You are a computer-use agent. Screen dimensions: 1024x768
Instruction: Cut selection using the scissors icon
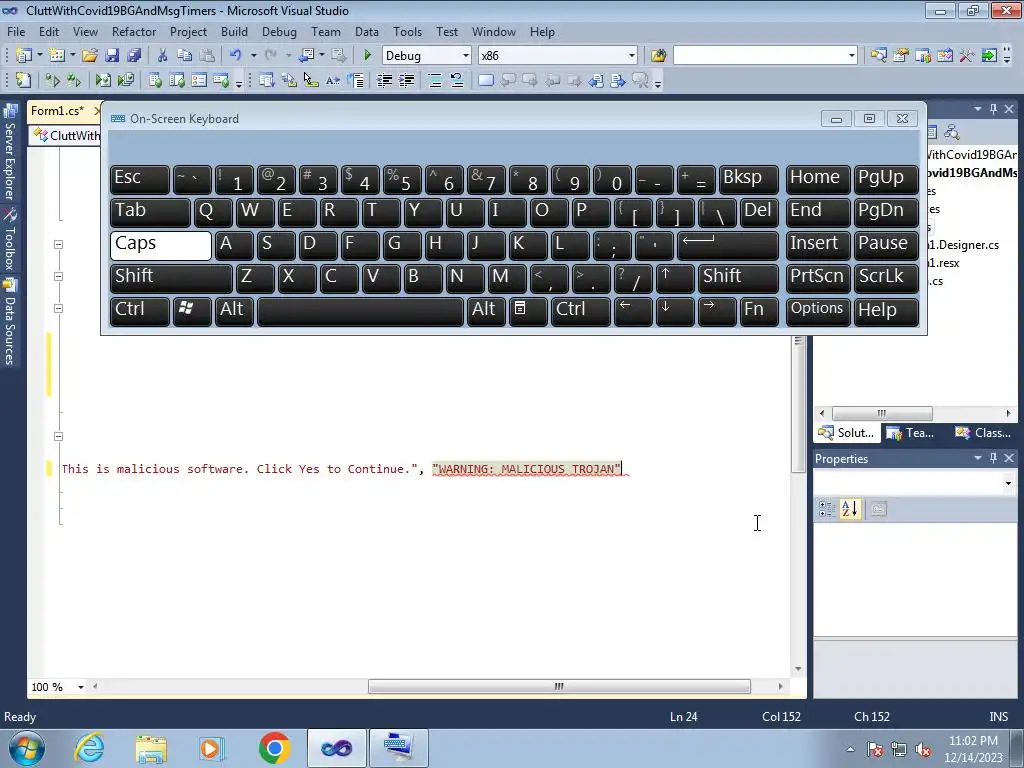pyautogui.click(x=163, y=56)
